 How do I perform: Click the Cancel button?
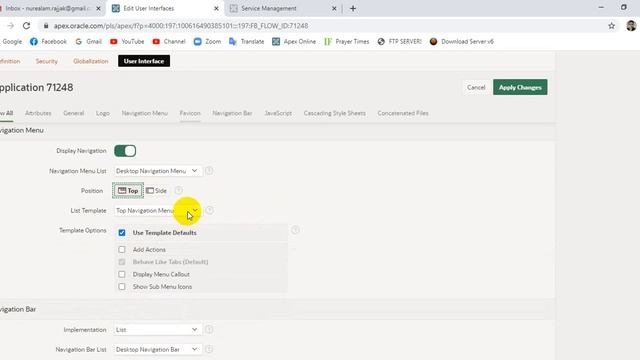[x=476, y=87]
